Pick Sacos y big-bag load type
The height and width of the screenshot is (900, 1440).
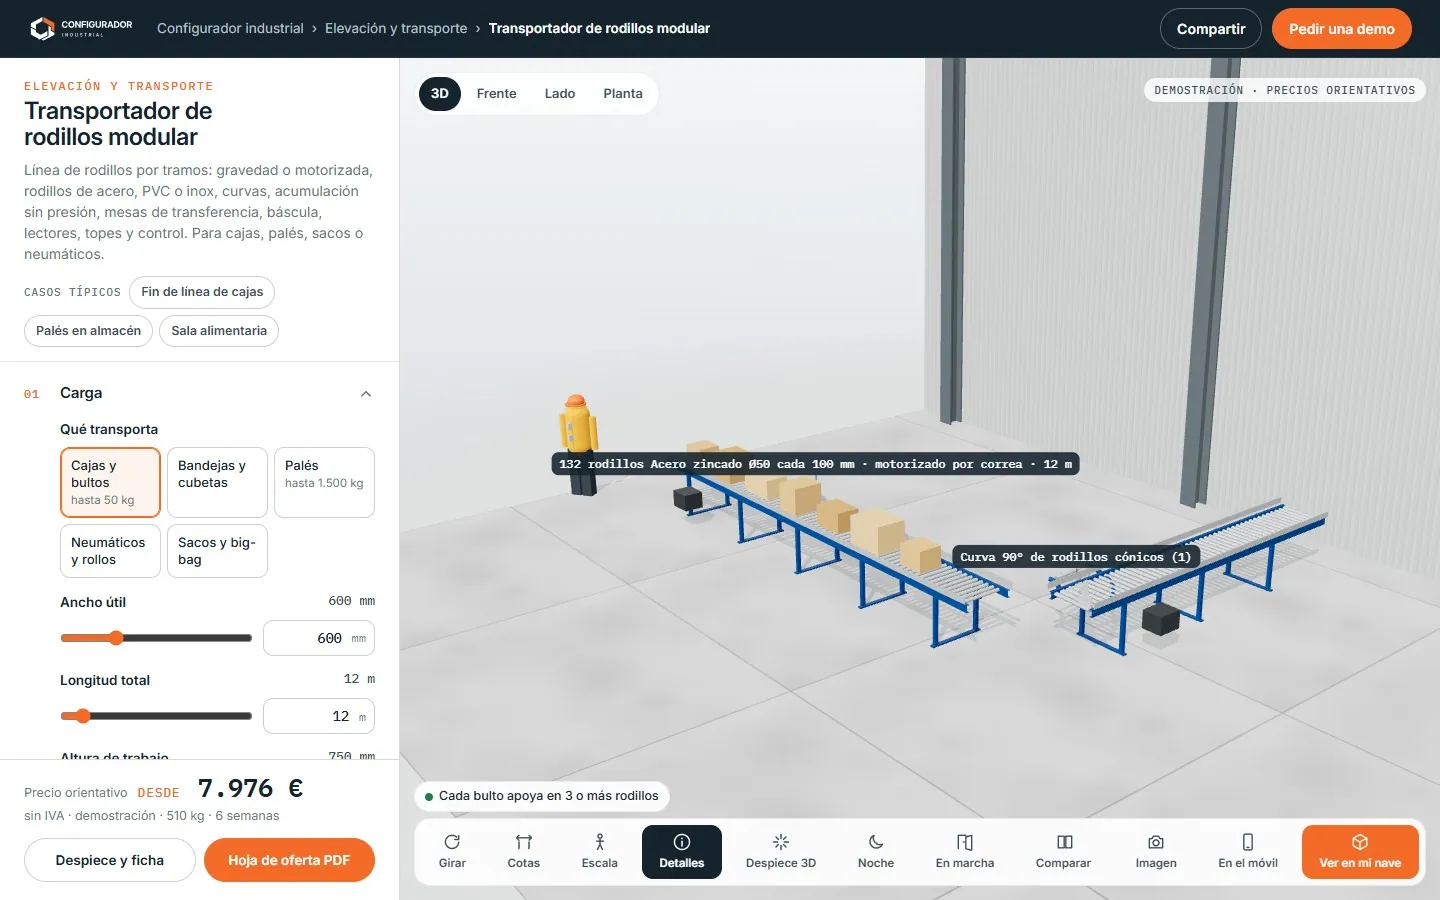[217, 551]
